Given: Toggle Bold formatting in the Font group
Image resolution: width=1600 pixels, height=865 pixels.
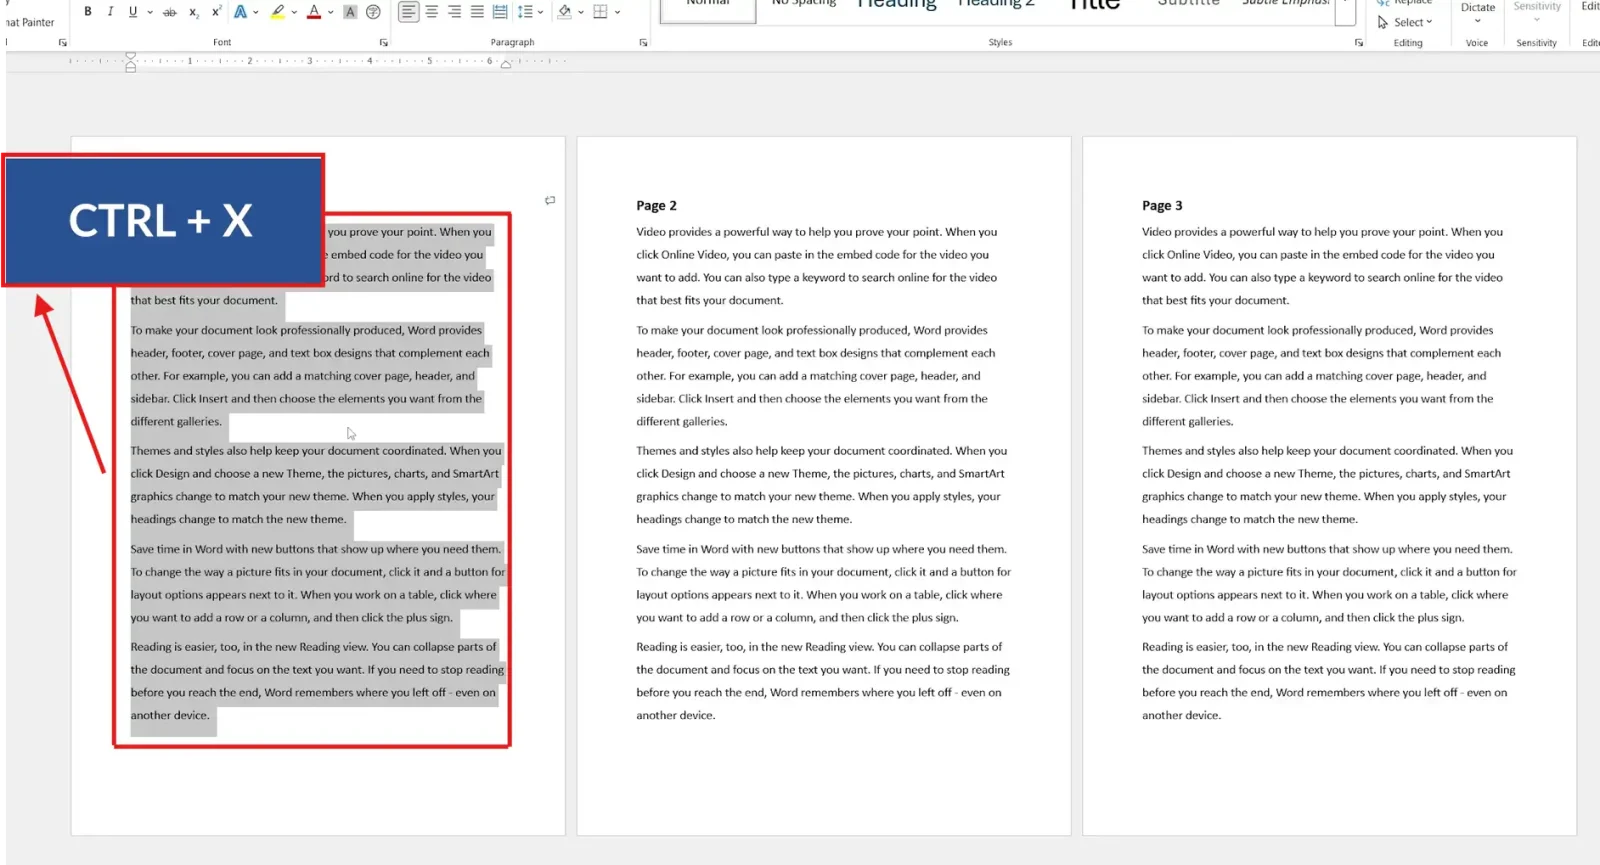Looking at the screenshot, I should (88, 12).
